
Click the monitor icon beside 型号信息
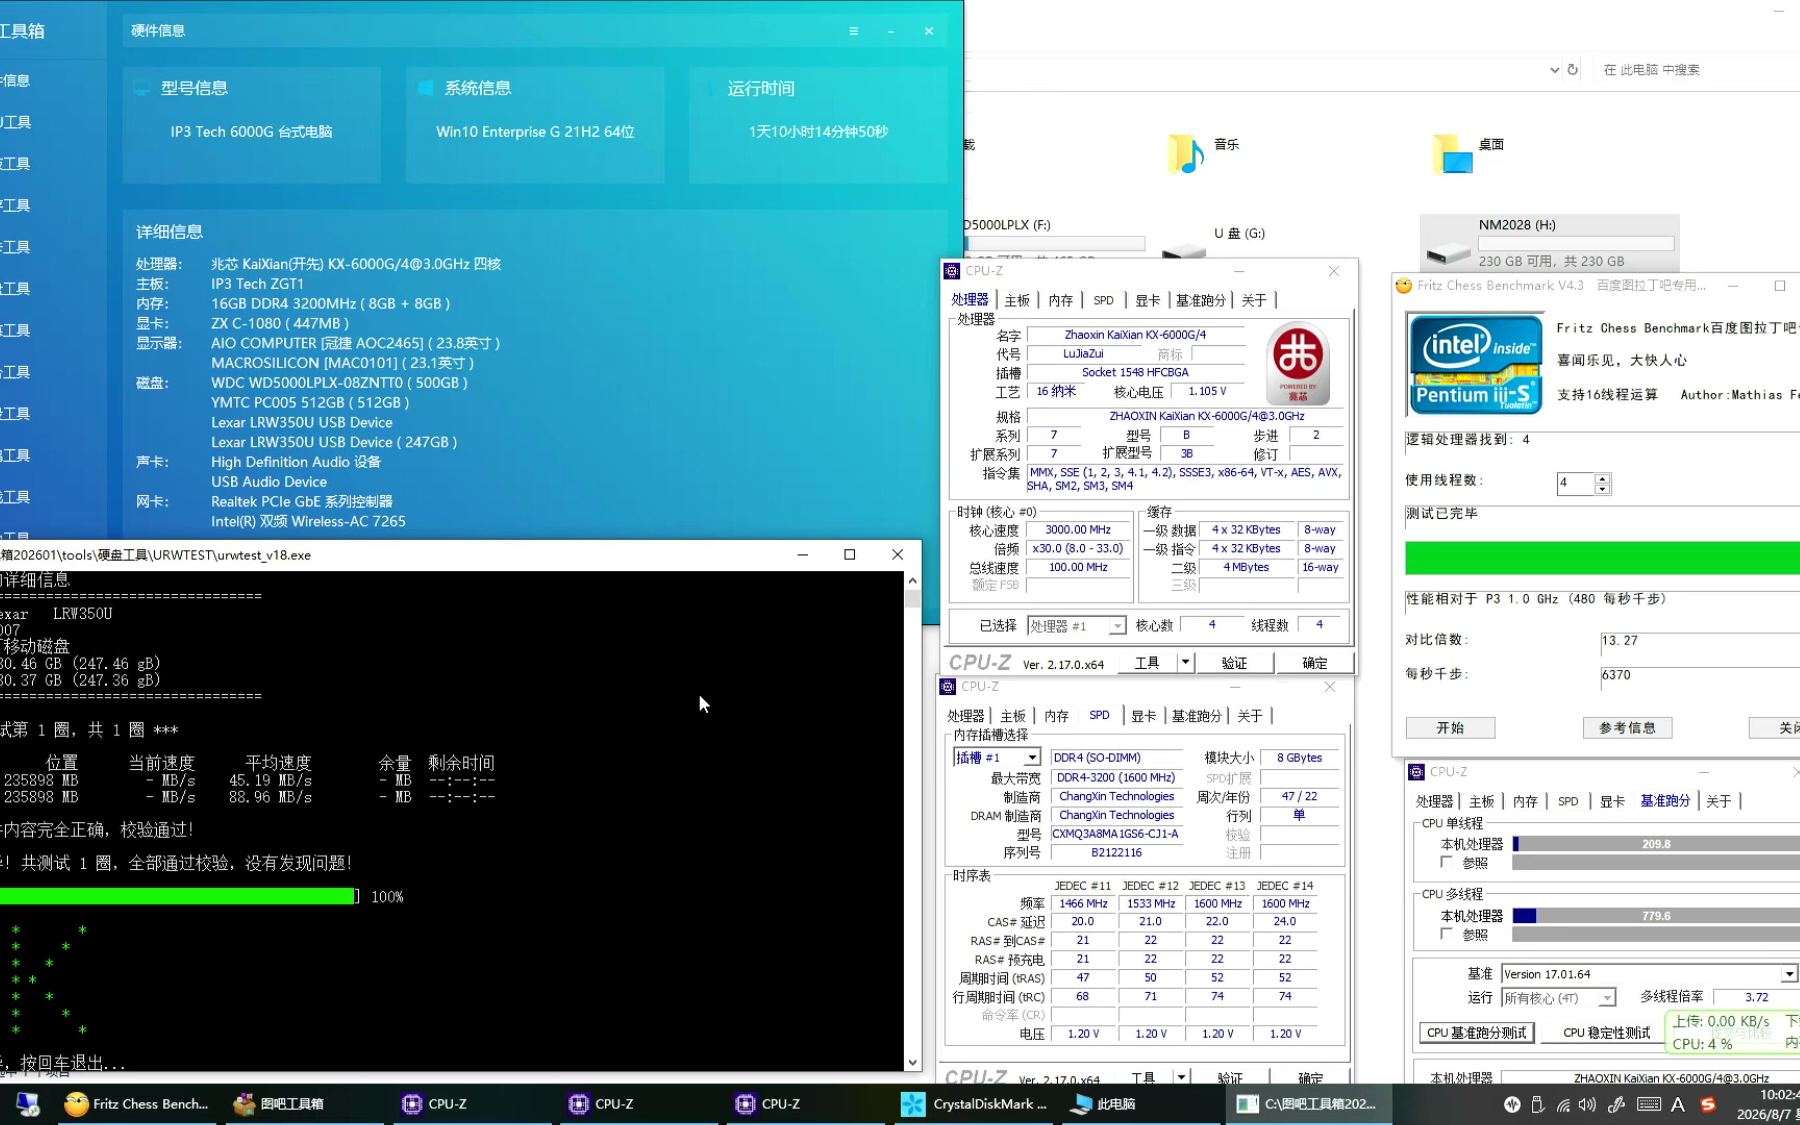pyautogui.click(x=142, y=88)
